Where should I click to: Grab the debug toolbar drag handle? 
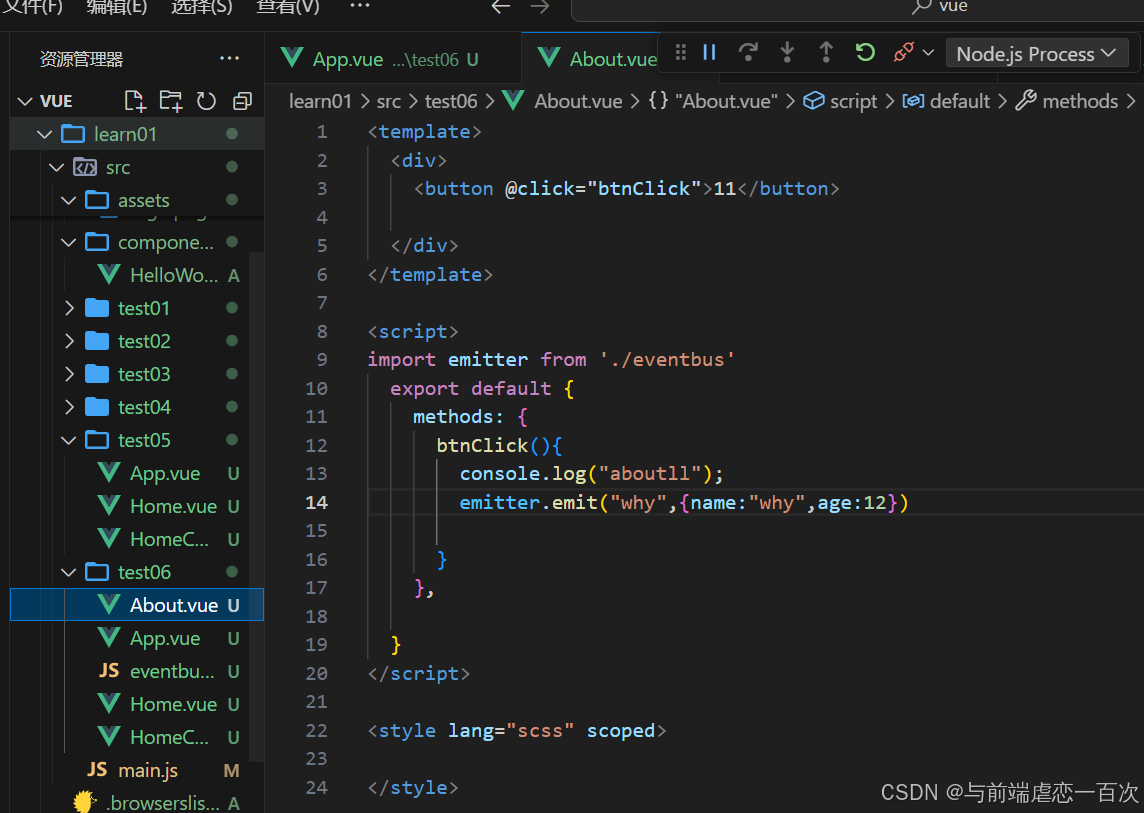point(680,53)
